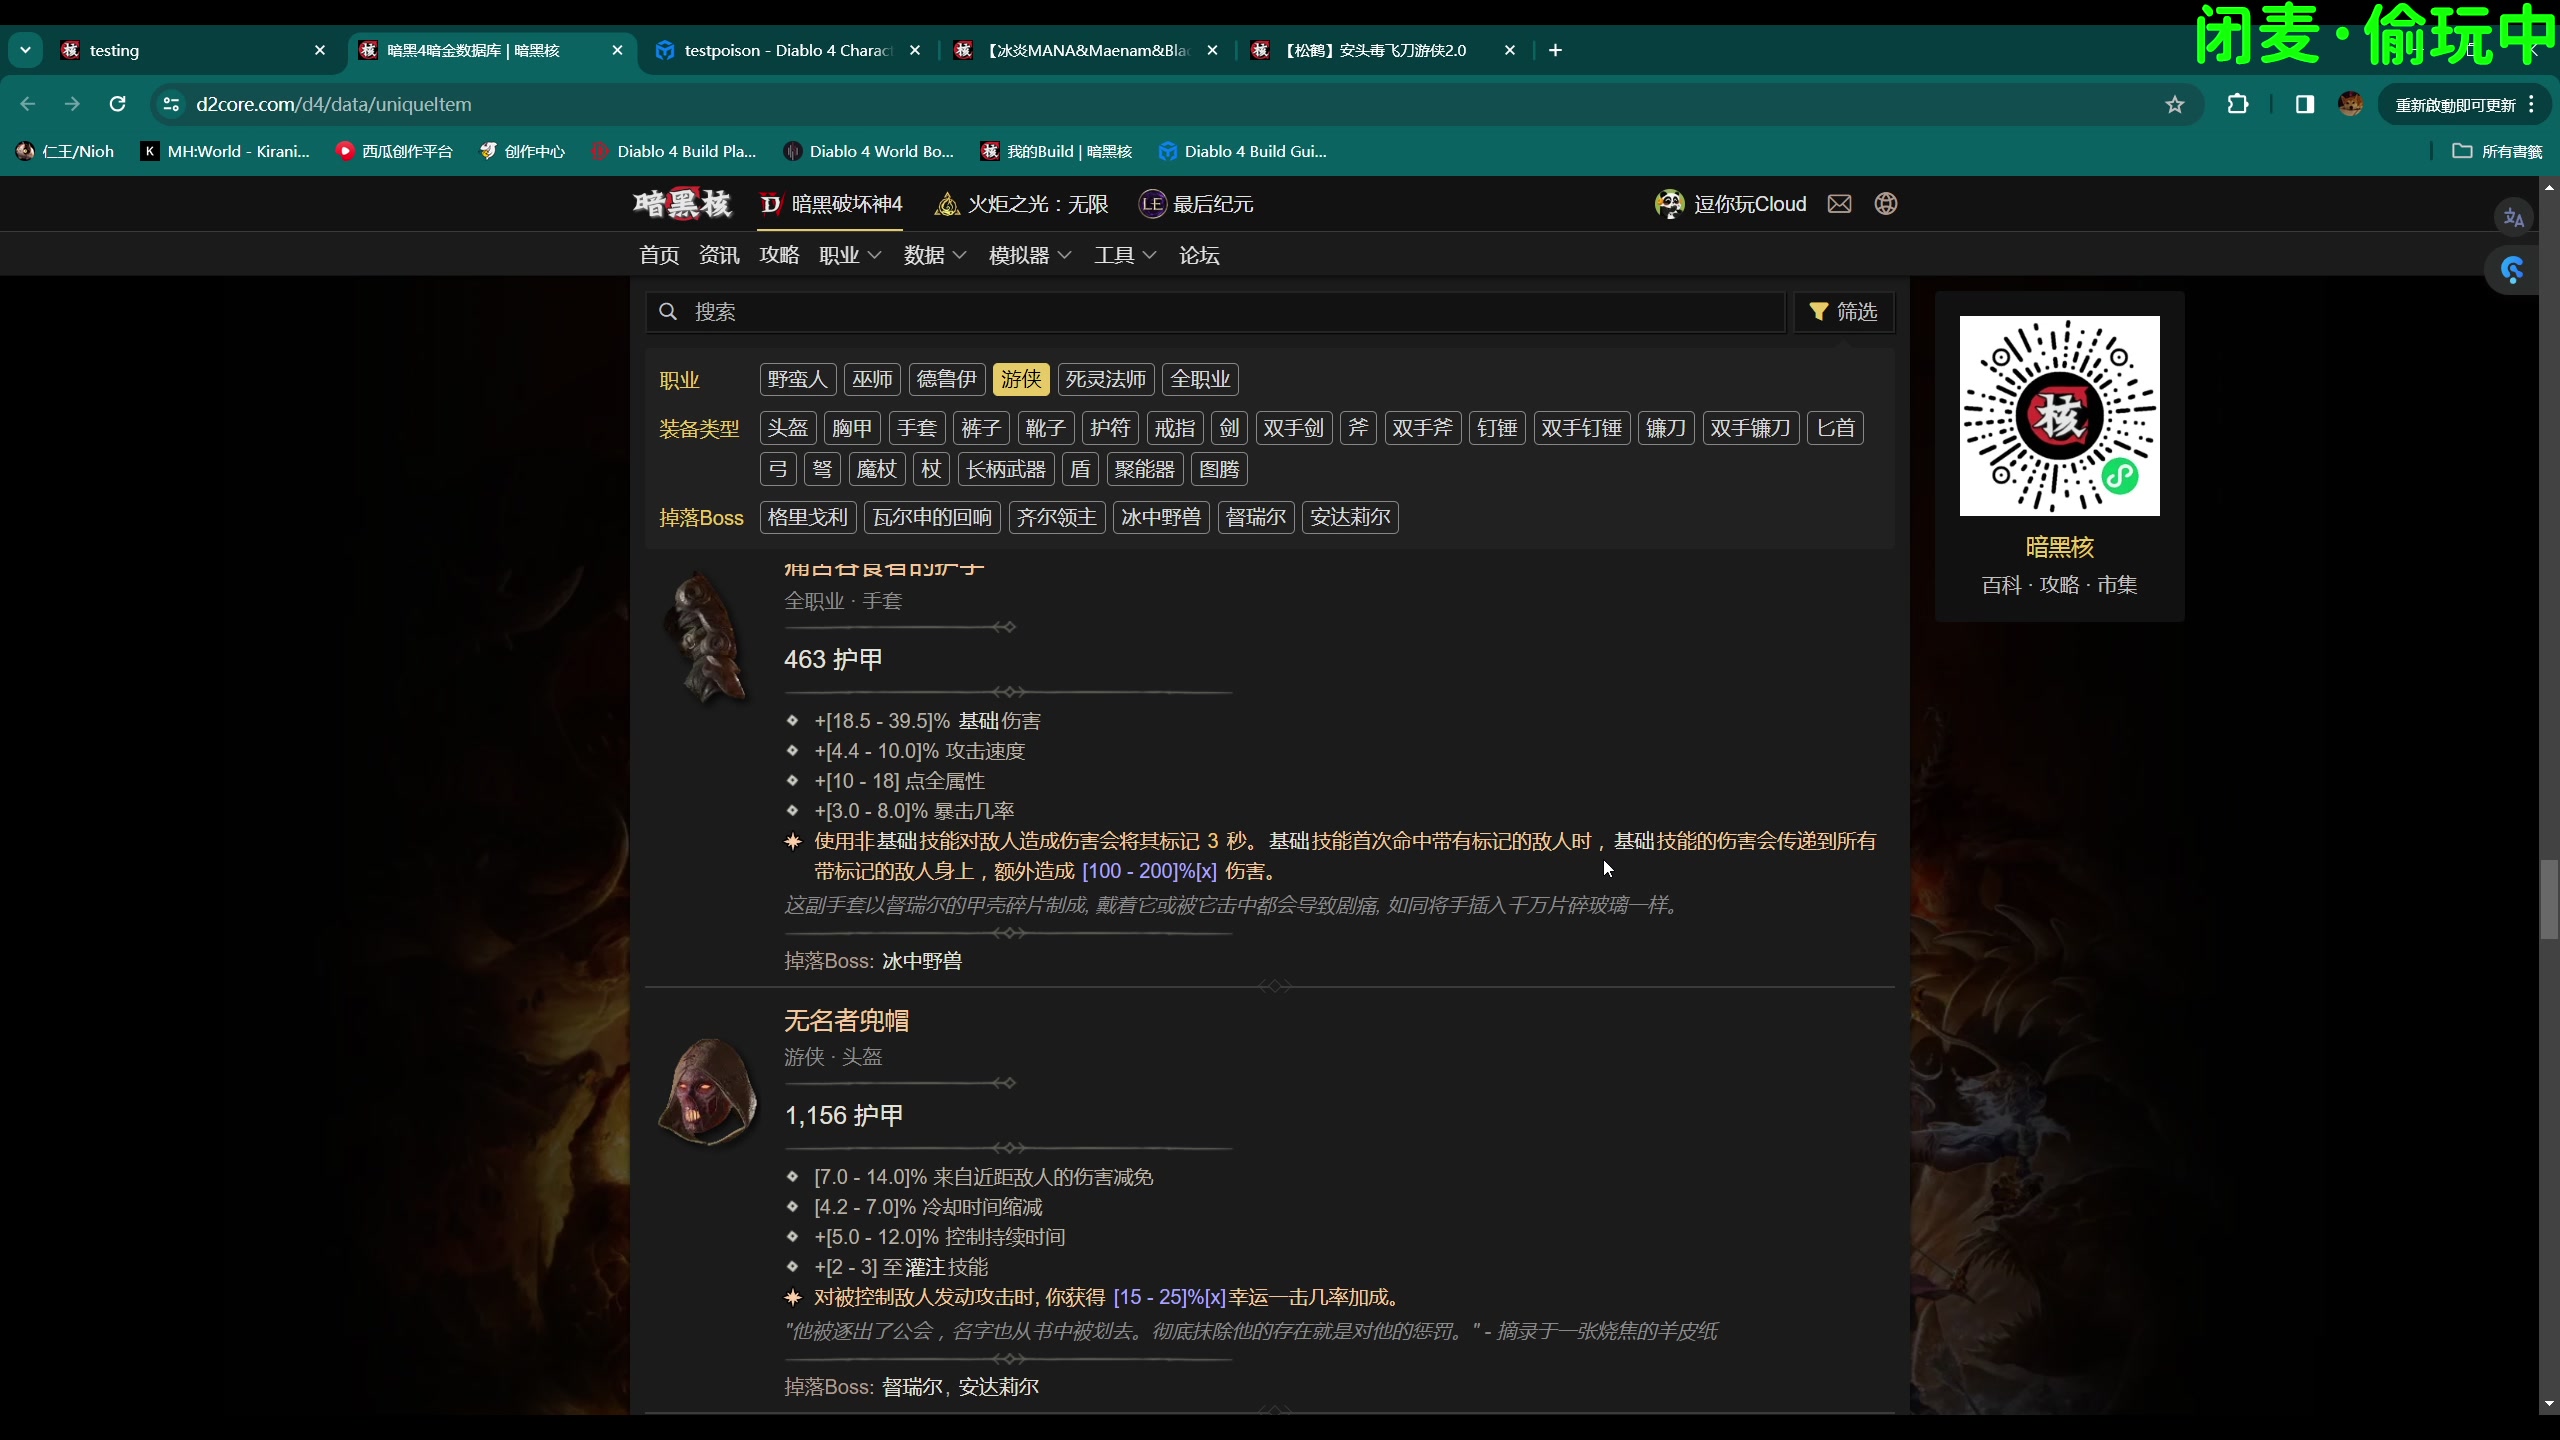Open the Chrome profile avatar

tap(2351, 104)
